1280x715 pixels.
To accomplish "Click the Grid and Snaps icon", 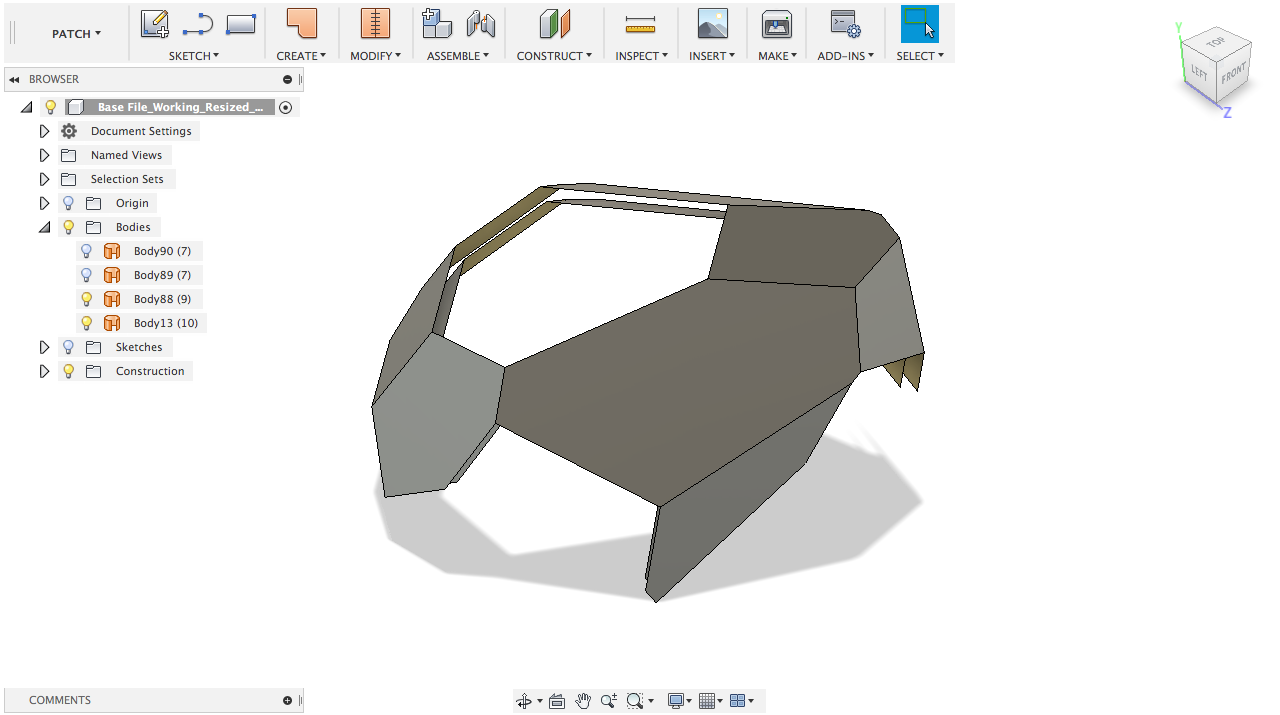I will 707,701.
